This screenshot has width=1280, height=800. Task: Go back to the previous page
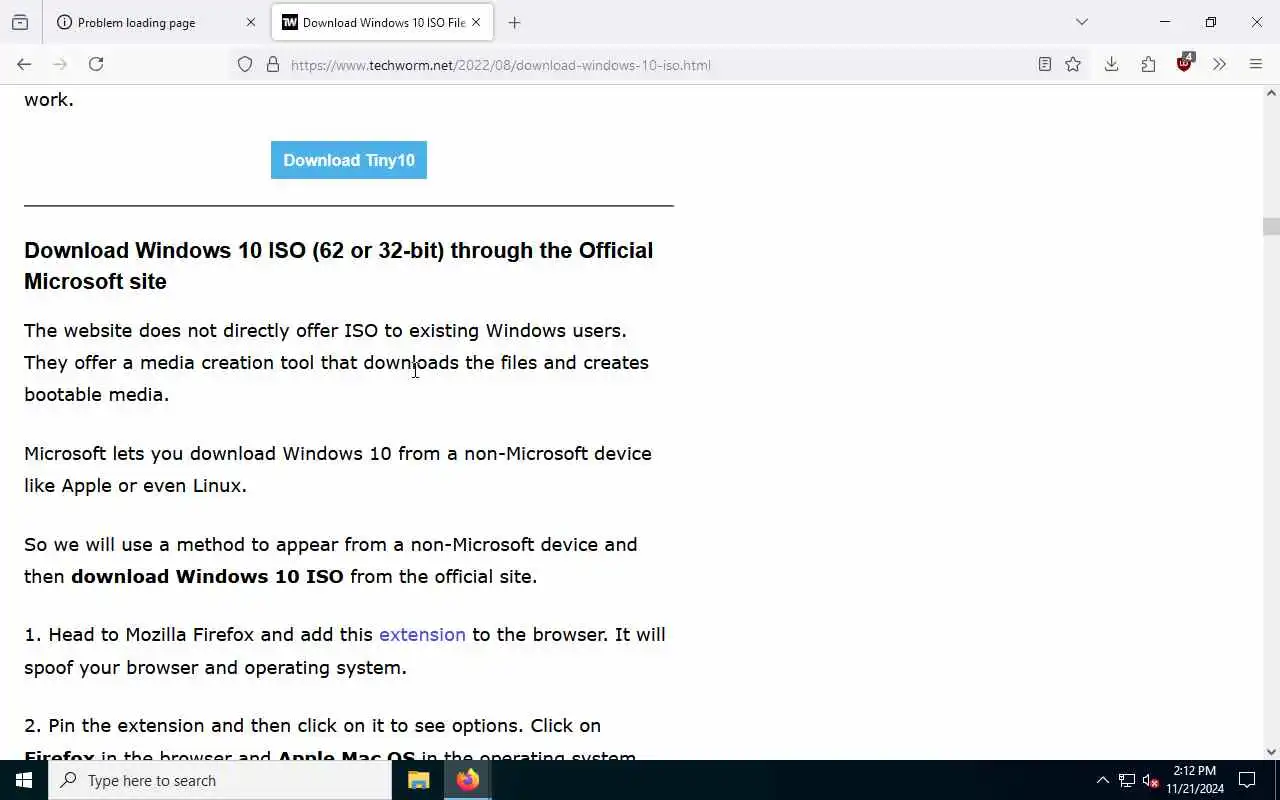coord(24,64)
